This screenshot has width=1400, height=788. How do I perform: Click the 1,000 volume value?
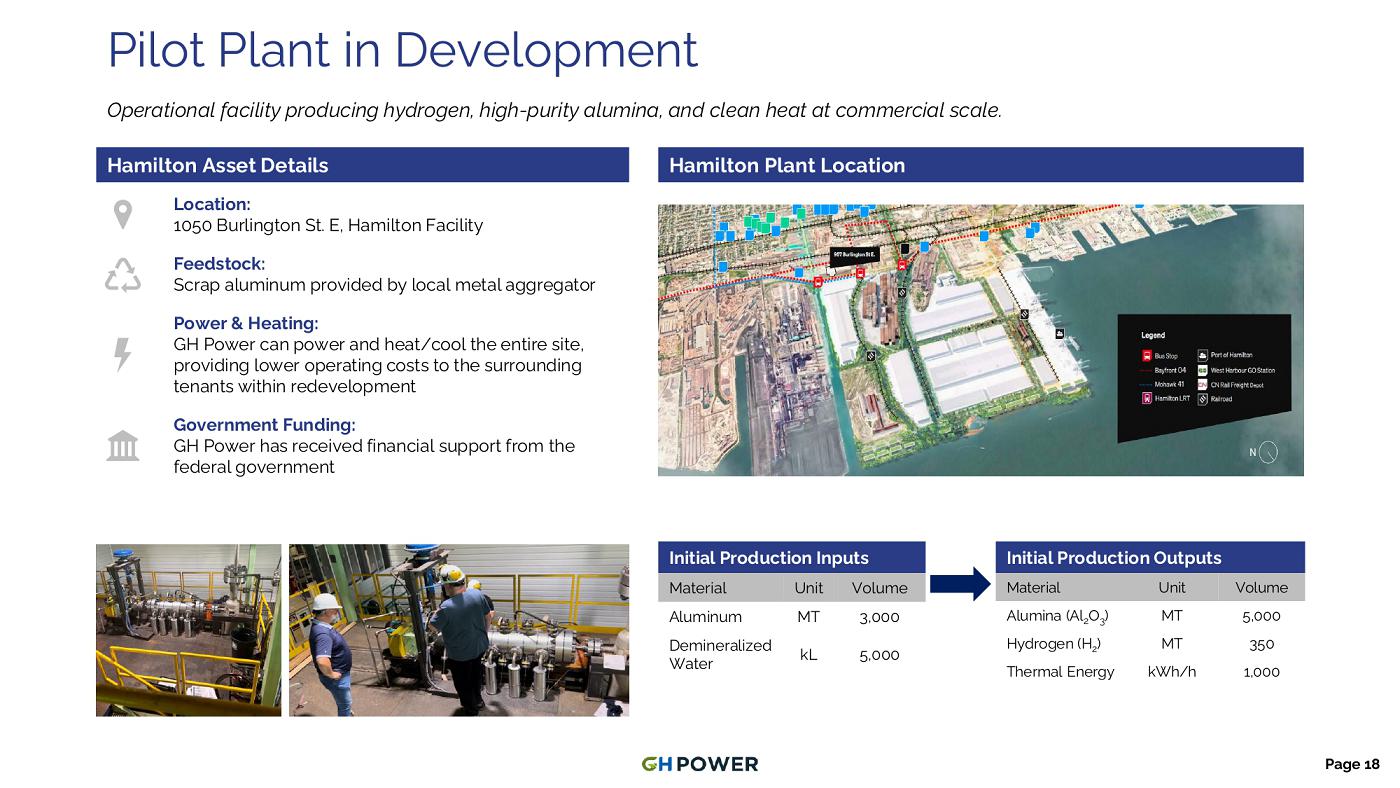point(1261,671)
